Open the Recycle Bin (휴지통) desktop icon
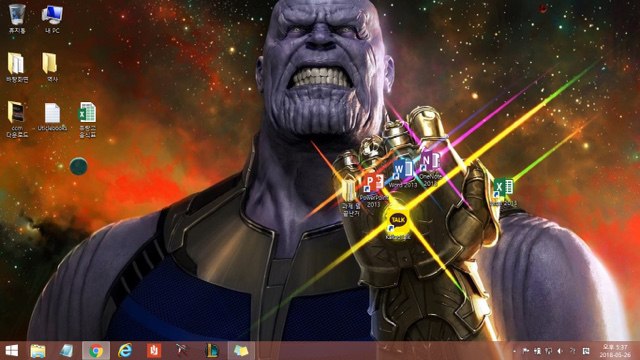This screenshot has width=640, height=360. pyautogui.click(x=17, y=18)
